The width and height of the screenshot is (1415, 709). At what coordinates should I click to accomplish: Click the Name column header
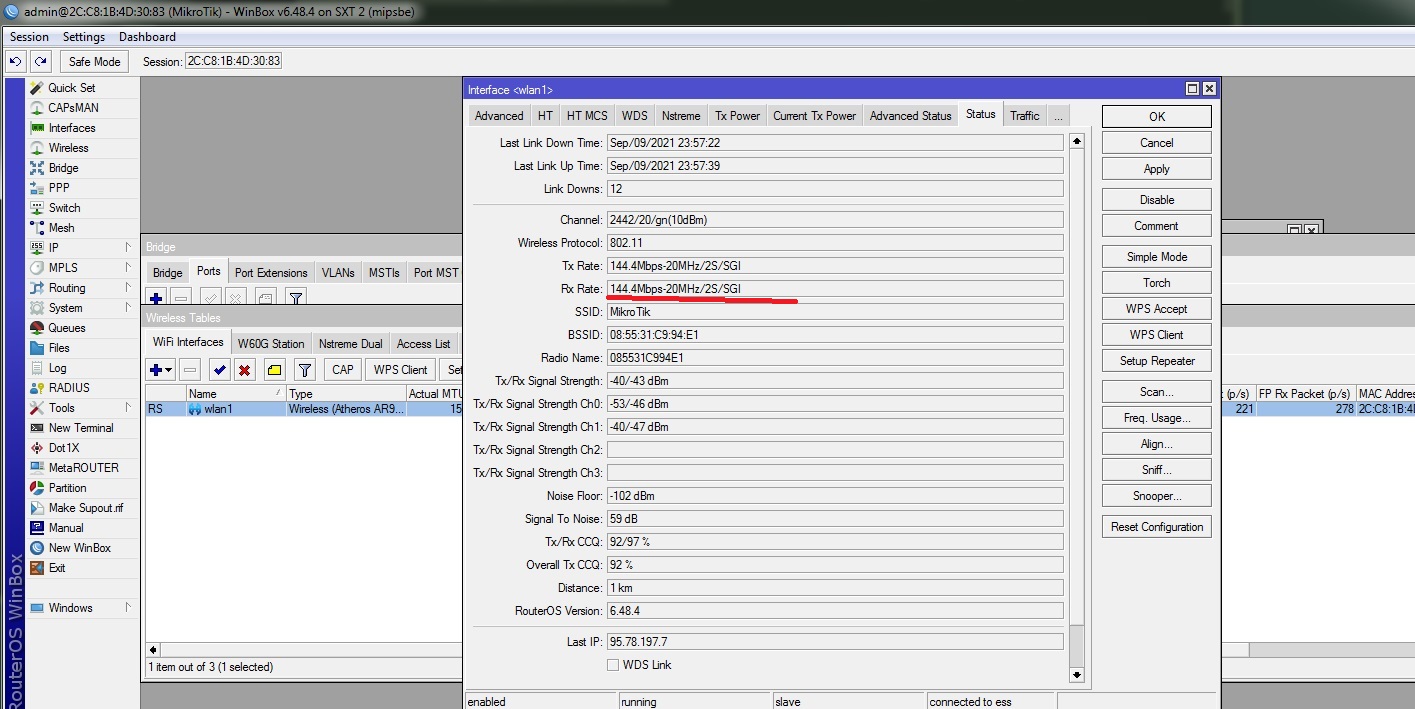(236, 394)
